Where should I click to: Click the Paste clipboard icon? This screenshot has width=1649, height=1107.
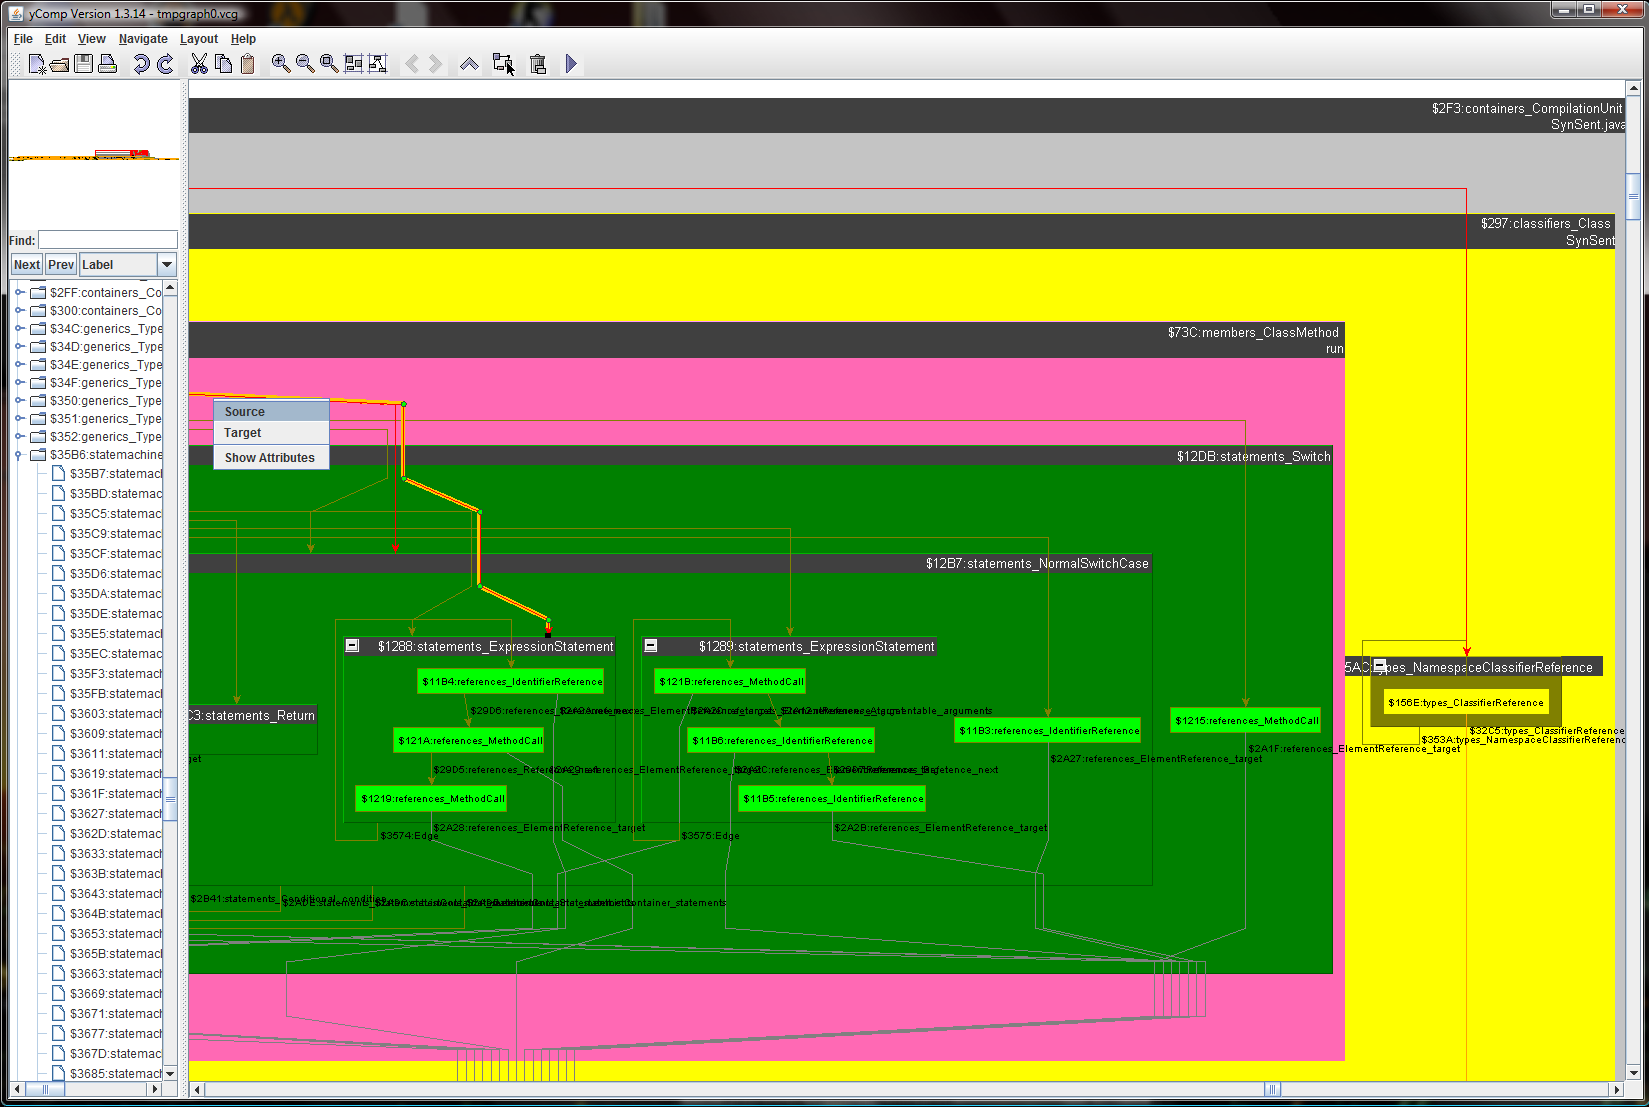[x=247, y=64]
